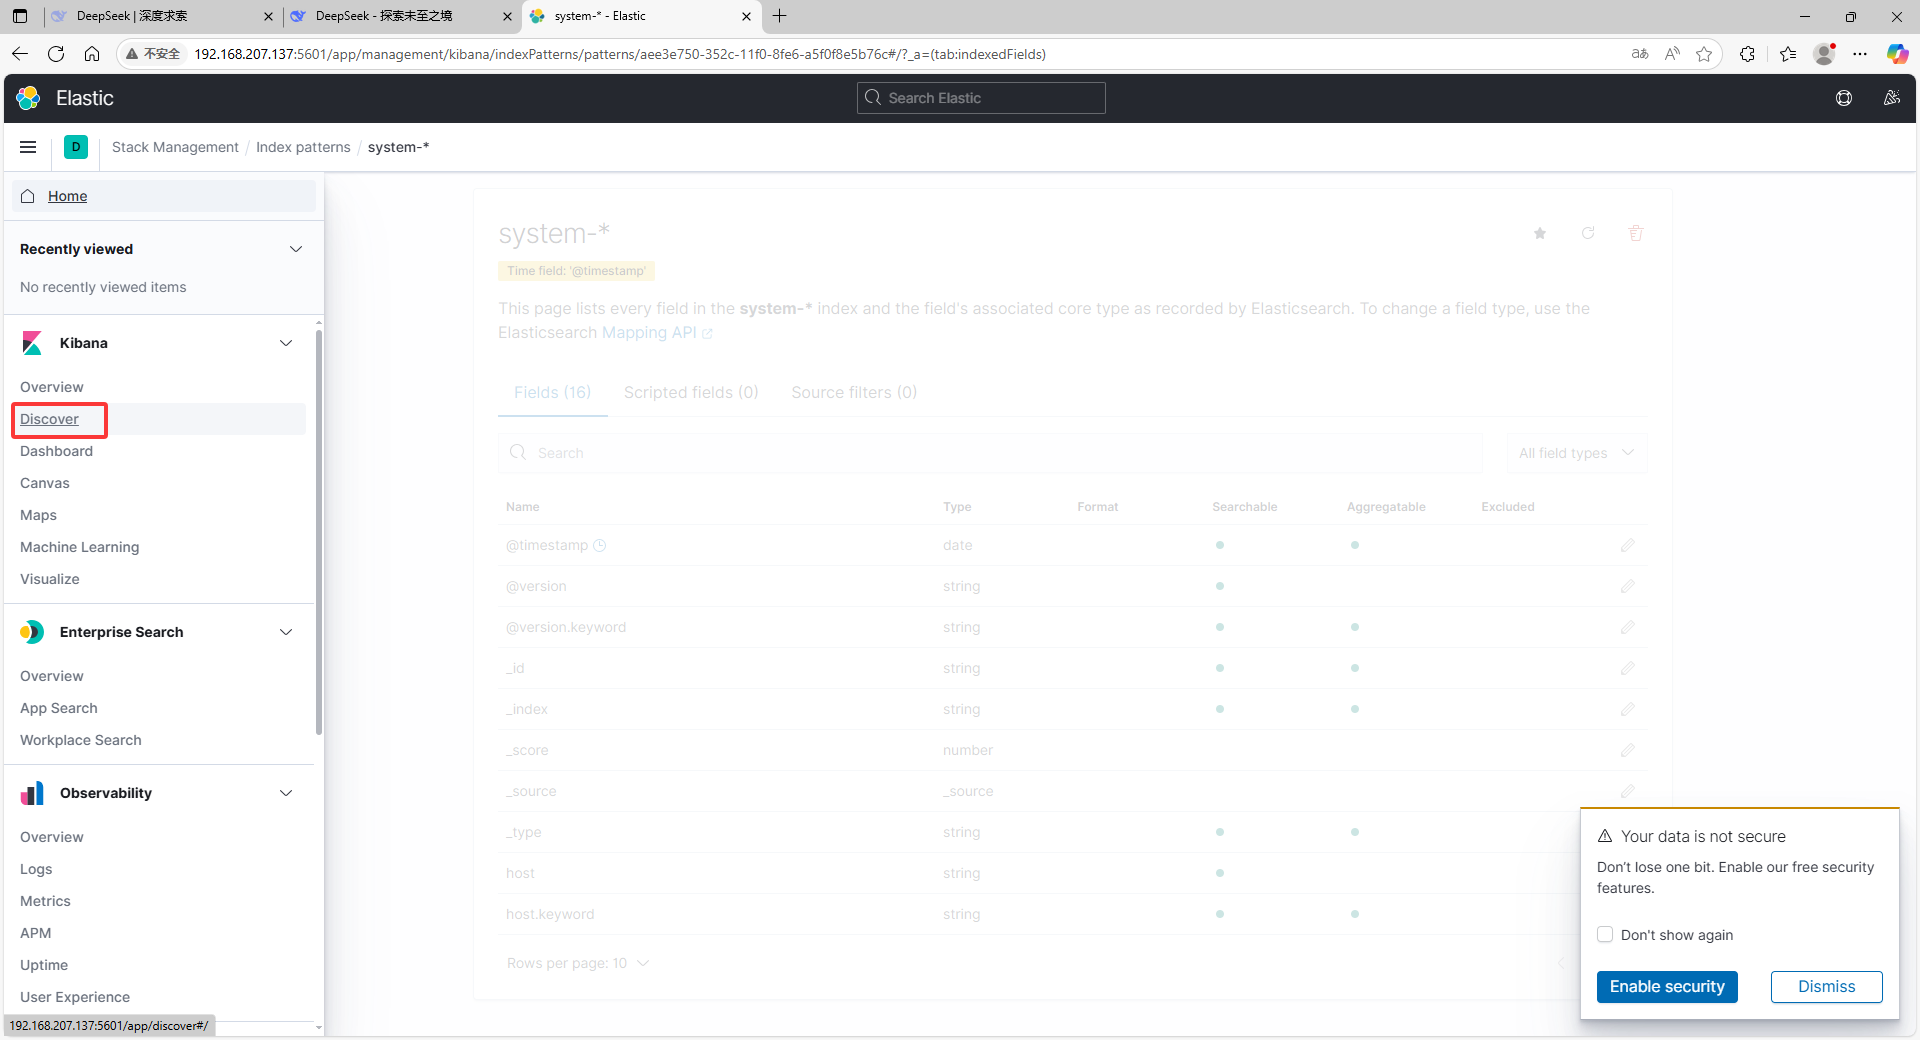Open Copilot icon in browser toolbar
Viewport: 1920px width, 1040px height.
(x=1896, y=54)
